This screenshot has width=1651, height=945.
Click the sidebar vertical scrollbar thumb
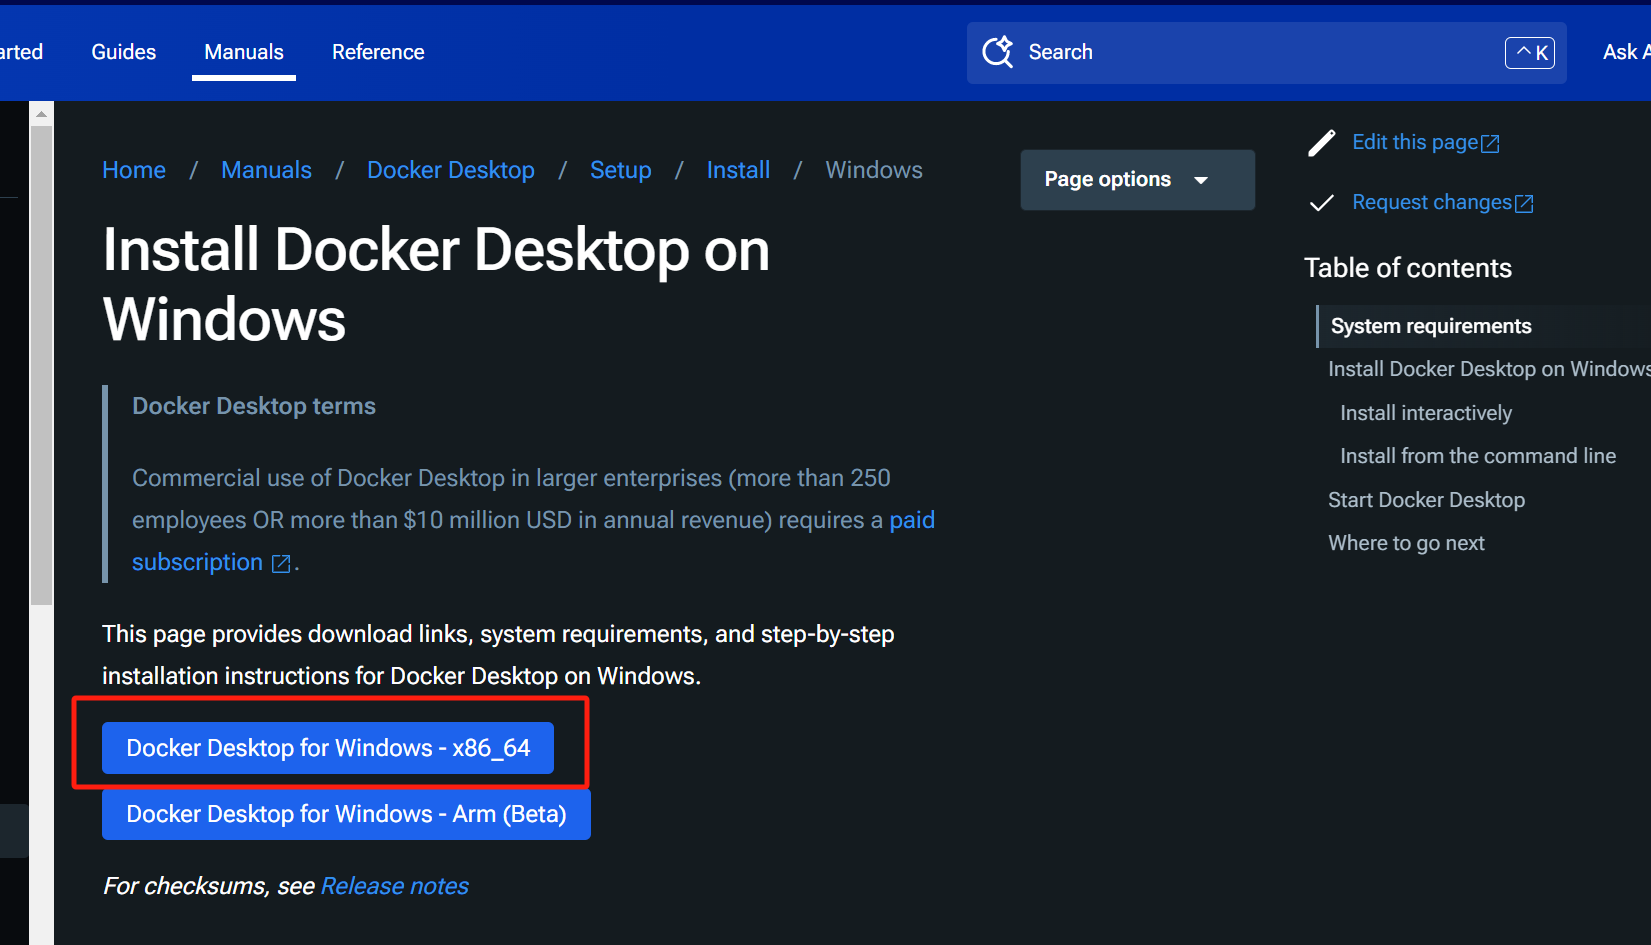(x=41, y=365)
